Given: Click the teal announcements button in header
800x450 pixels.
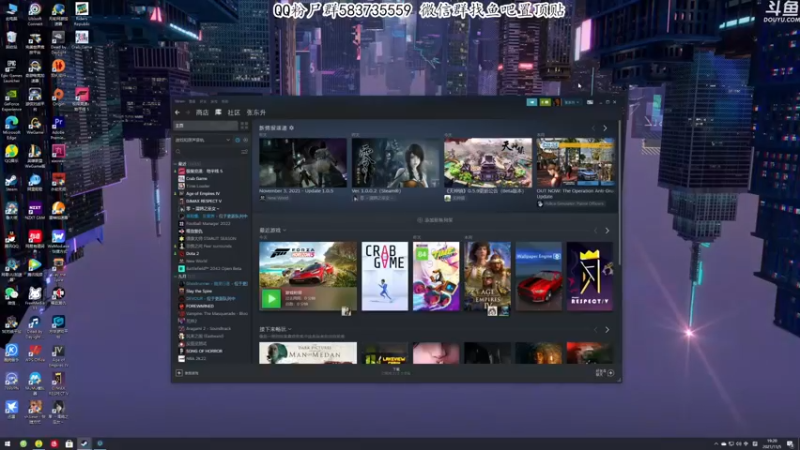Looking at the screenshot, I should click(x=532, y=102).
